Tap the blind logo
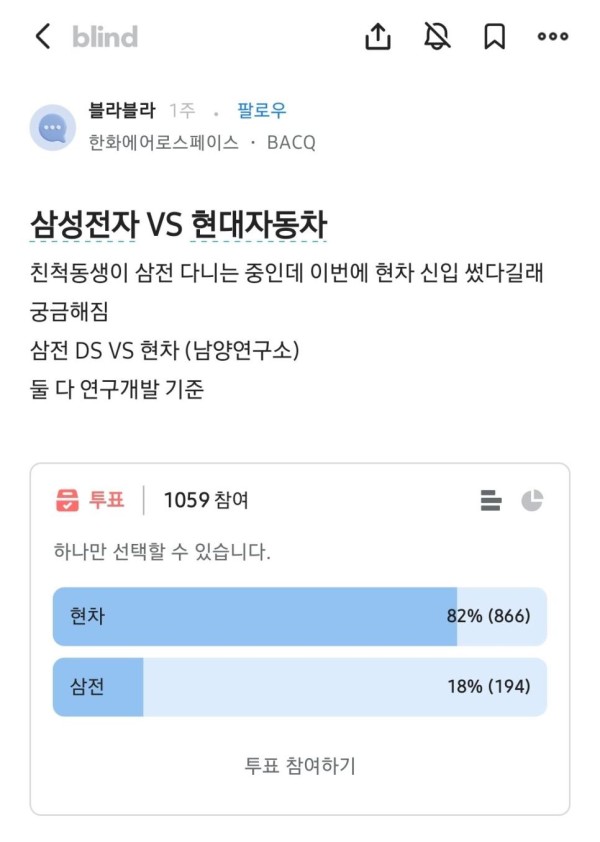This screenshot has height=842, width=600. [x=105, y=37]
